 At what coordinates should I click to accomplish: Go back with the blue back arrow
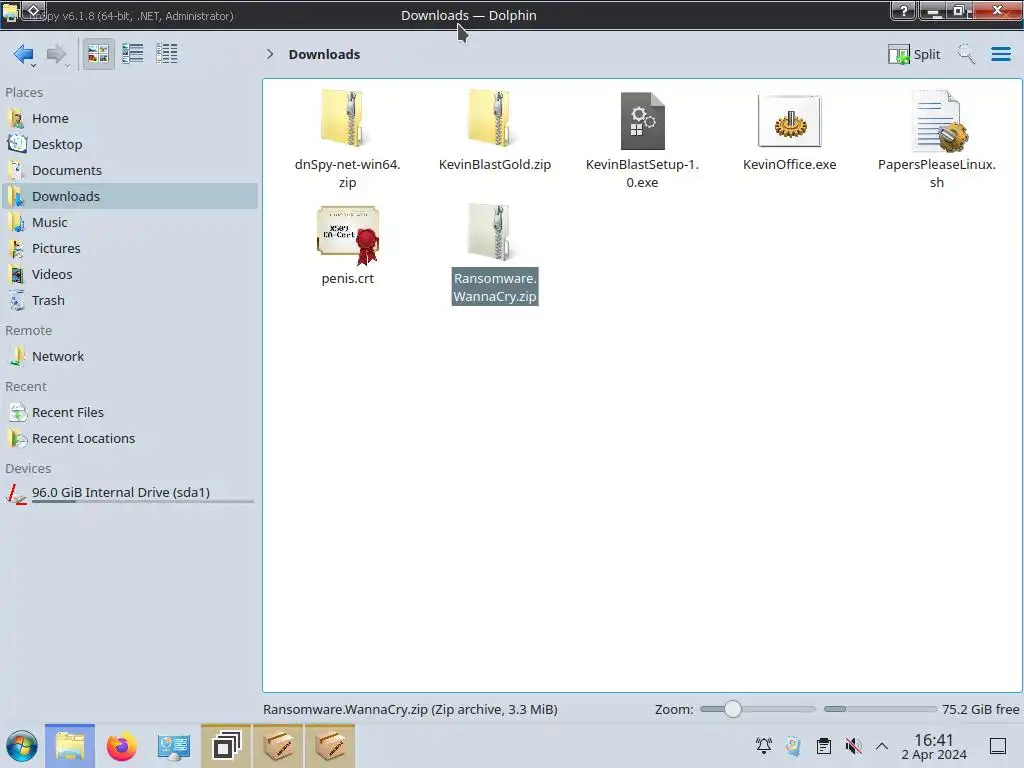point(24,54)
